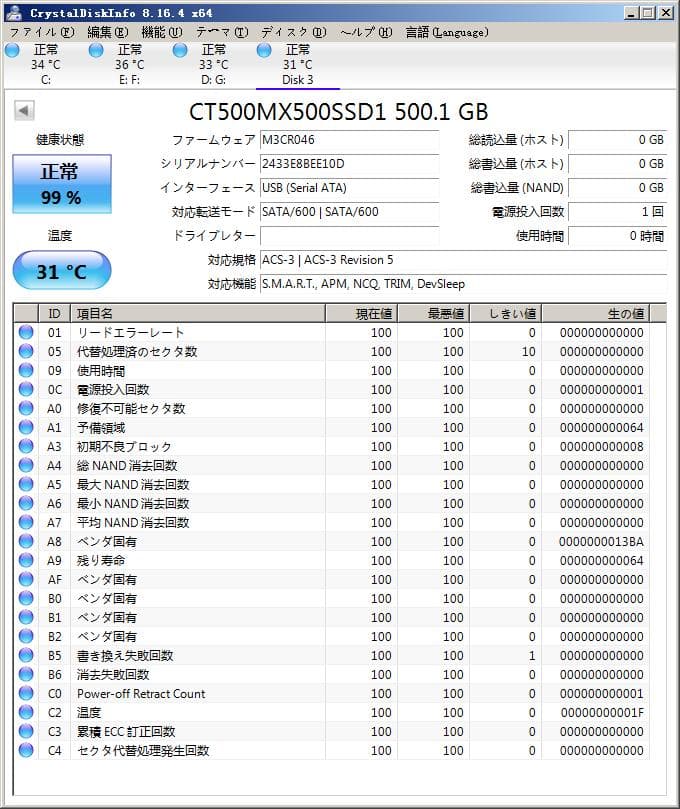Click status icon for B2 ベンダ固有
Viewport: 680px width, 809px height.
point(26,636)
